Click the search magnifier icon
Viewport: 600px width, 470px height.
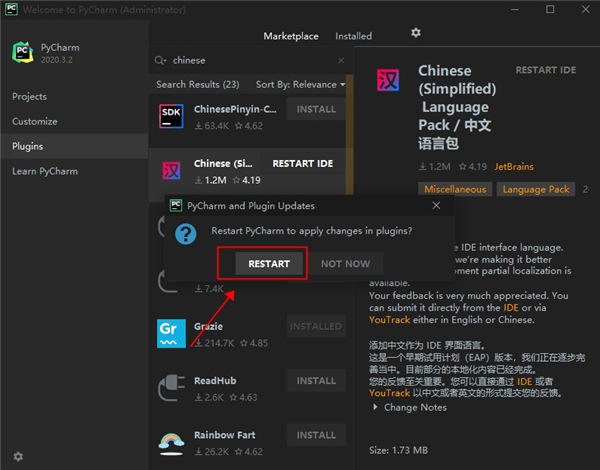(x=160, y=60)
